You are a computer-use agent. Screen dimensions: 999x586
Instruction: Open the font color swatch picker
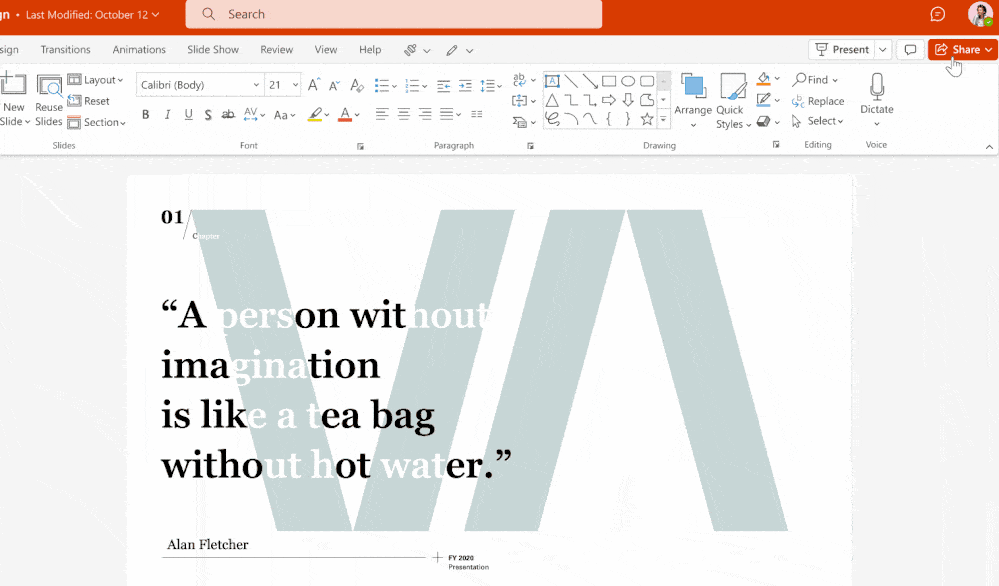(346, 115)
